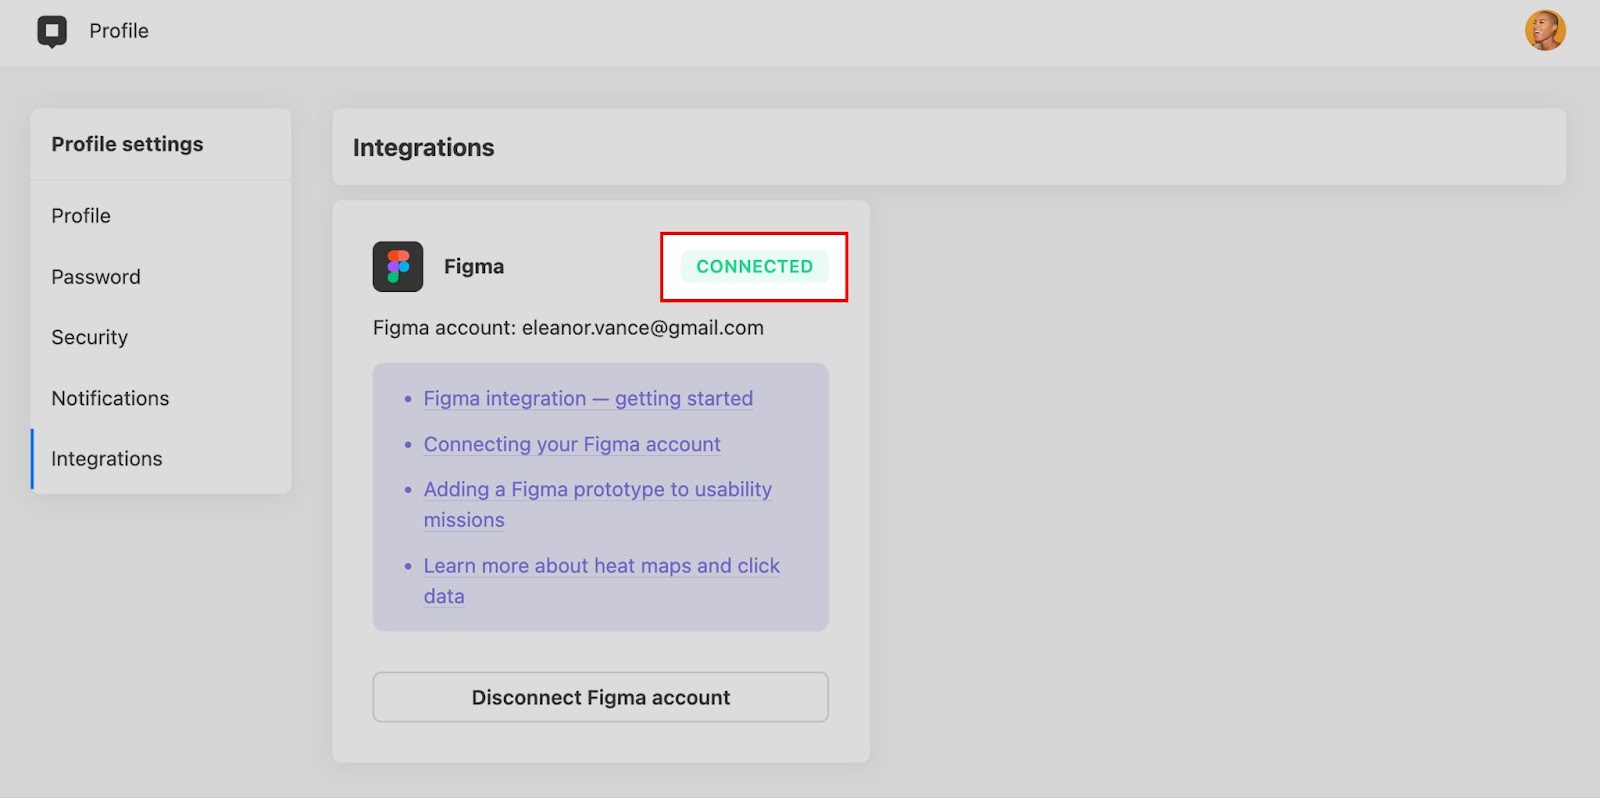Open 'Learn more about heat maps and click data' link
The width and height of the screenshot is (1600, 798).
point(601,580)
